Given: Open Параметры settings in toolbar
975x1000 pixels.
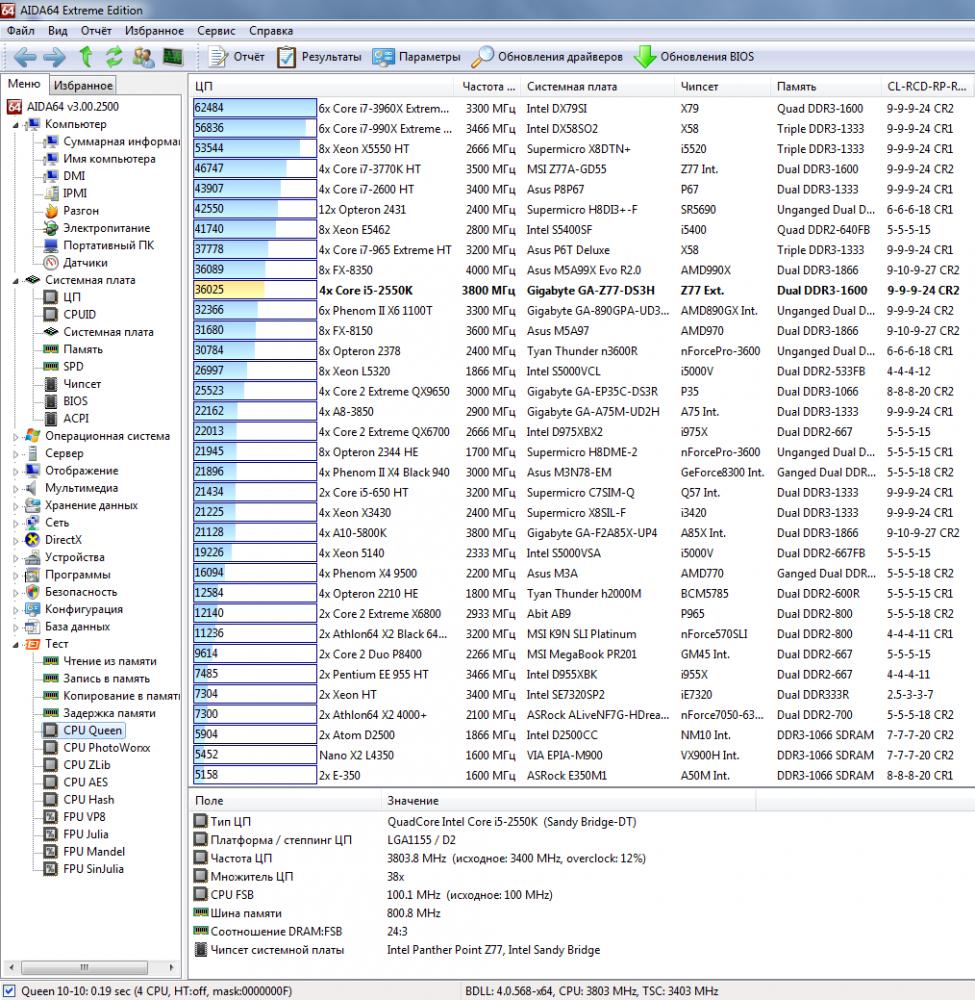Looking at the screenshot, I should pyautogui.click(x=416, y=57).
